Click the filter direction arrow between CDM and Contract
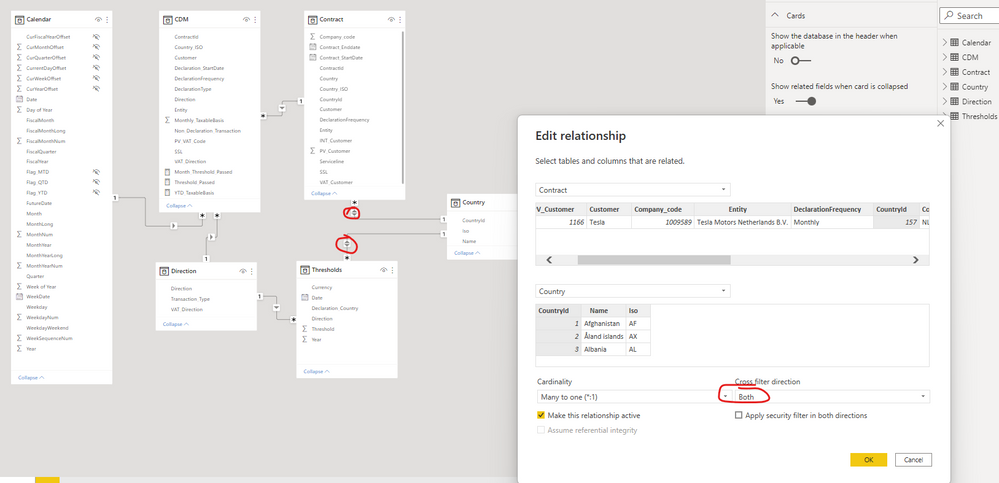 click(x=282, y=108)
